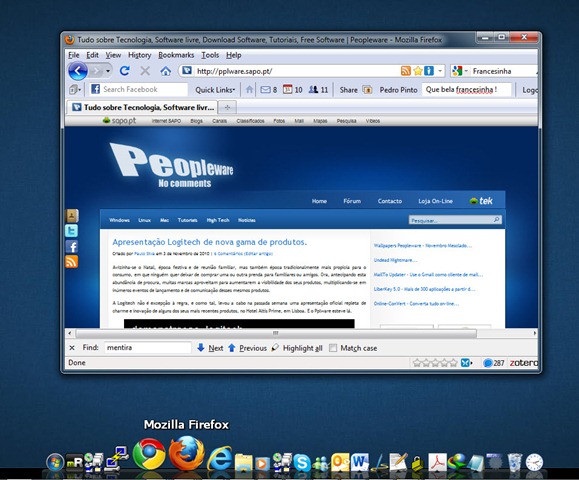Viewport: 579px width, 480px height.
Task: Enable the Match case checkbox
Action: 333,348
